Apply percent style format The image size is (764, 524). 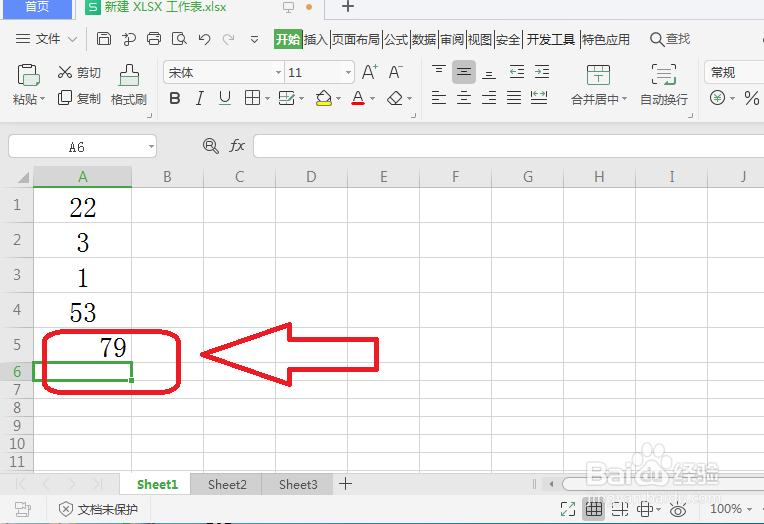pyautogui.click(x=751, y=98)
